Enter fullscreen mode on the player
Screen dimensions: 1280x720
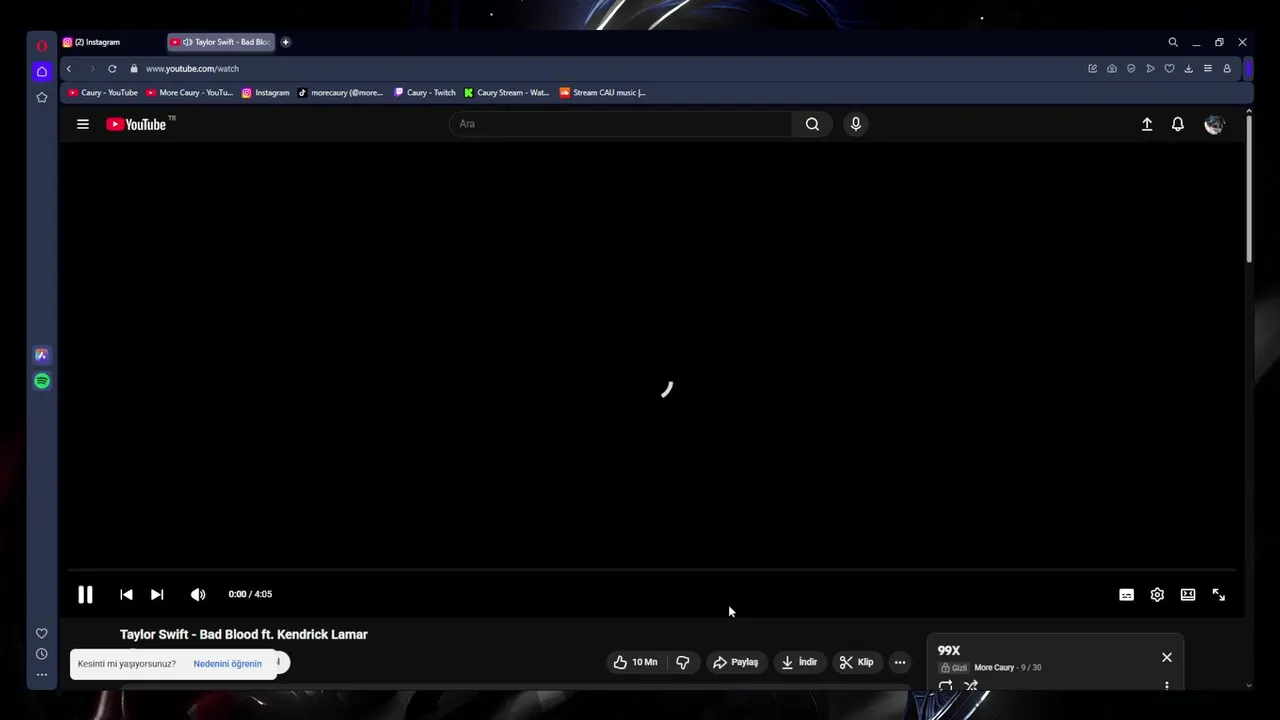click(1219, 594)
